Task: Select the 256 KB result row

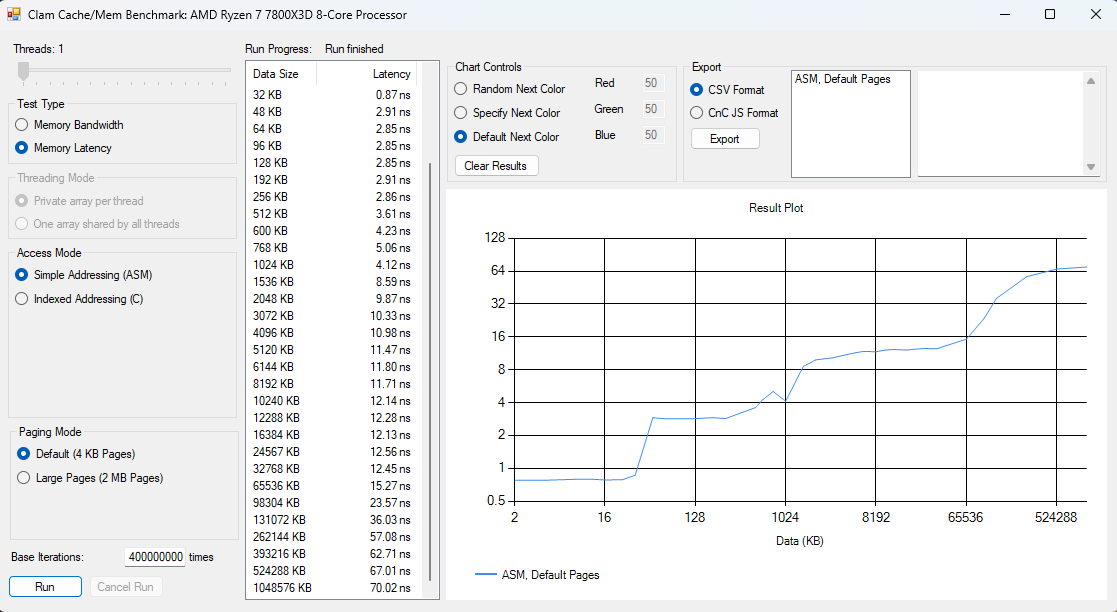Action: pyautogui.click(x=334, y=197)
